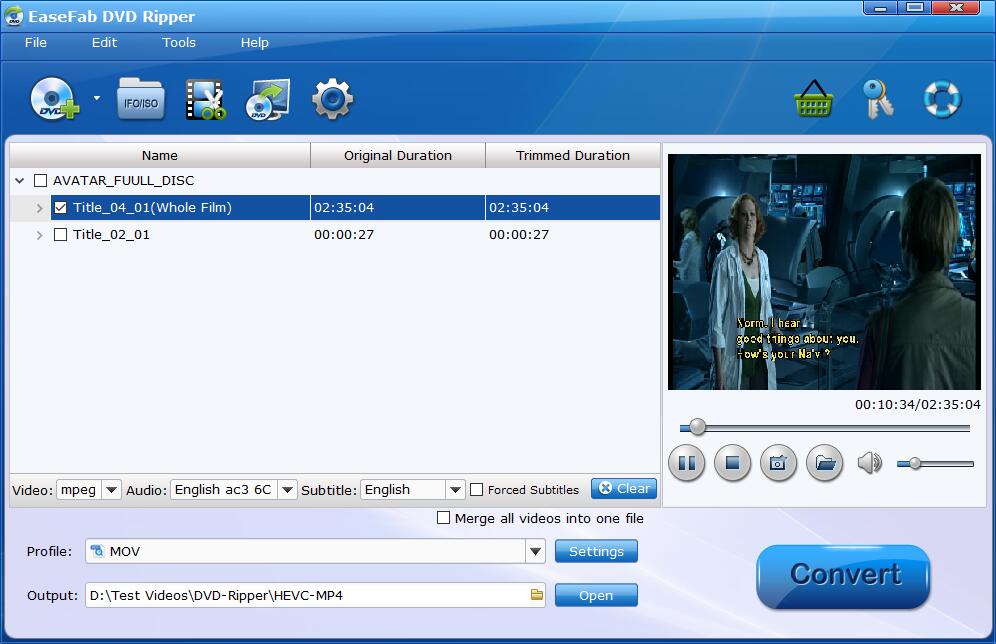Click the Clear button
The height and width of the screenshot is (644, 996).
click(624, 488)
